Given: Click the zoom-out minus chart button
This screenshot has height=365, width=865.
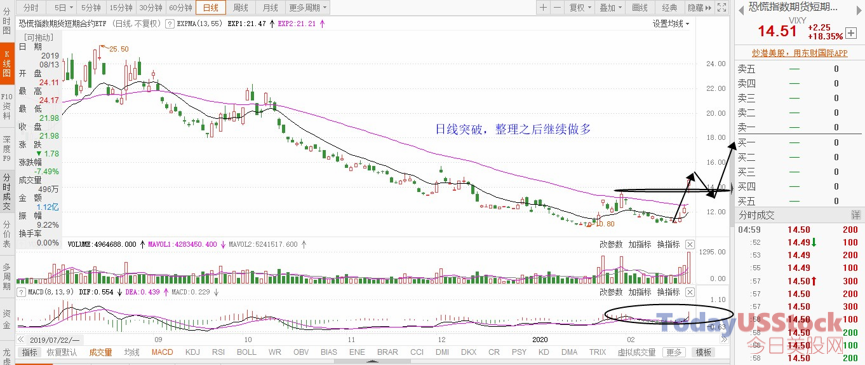Looking at the screenshot, I should [557, 7].
